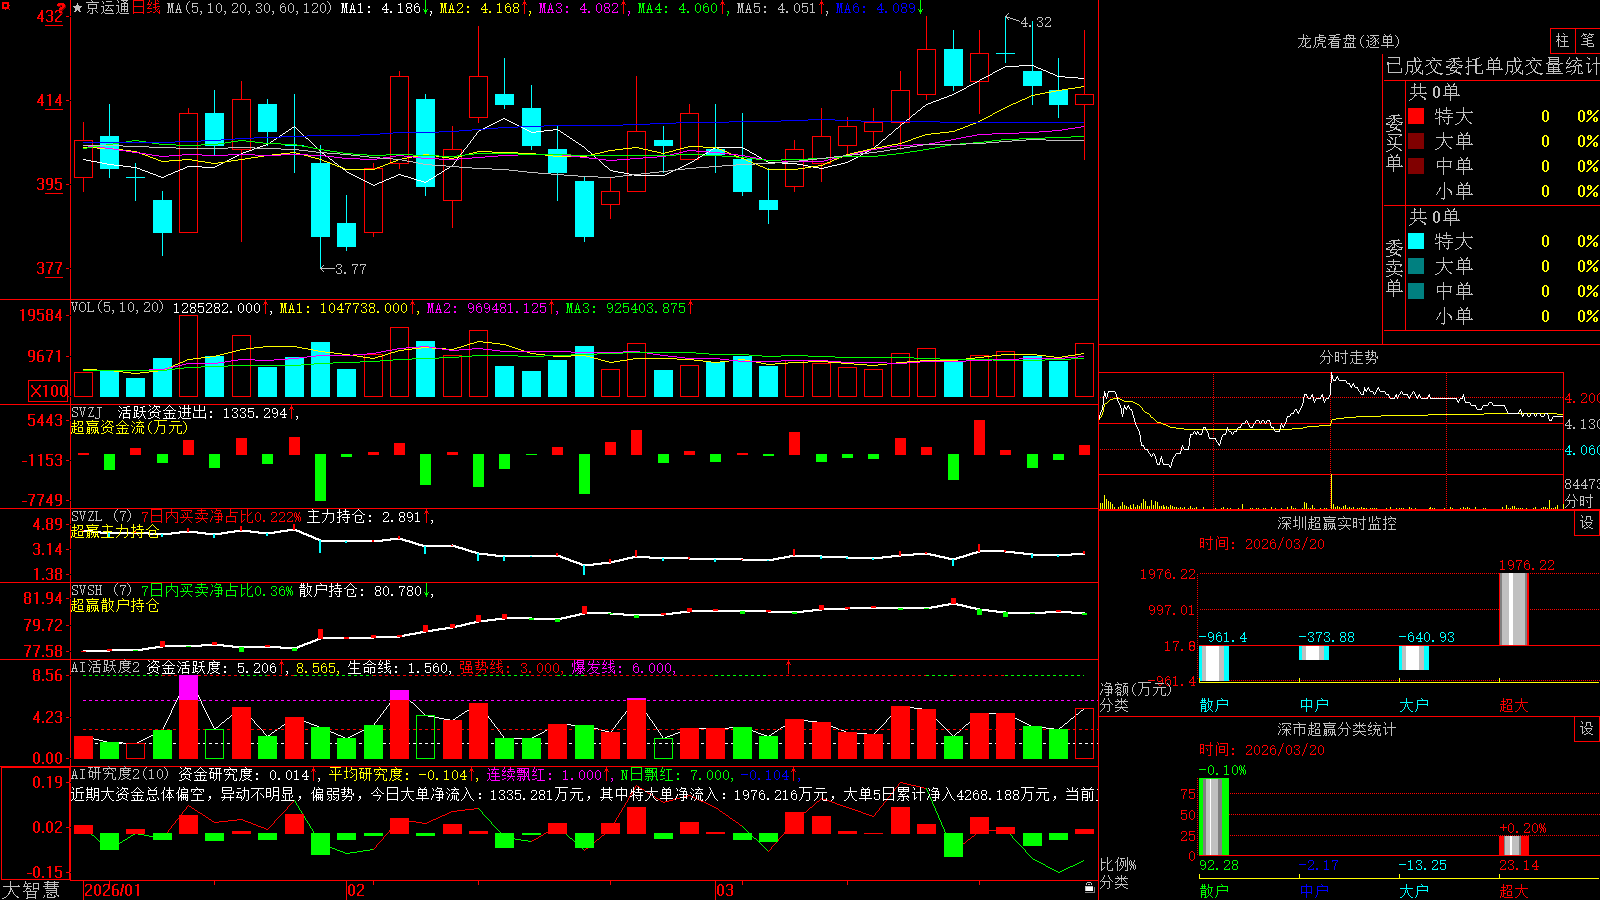Click the 委卖单 section label
This screenshot has width=1600, height=900.
(1394, 266)
